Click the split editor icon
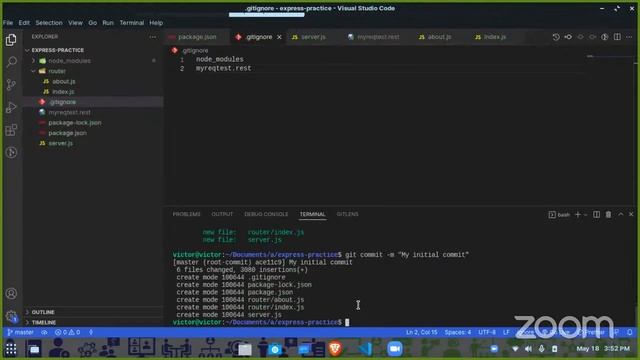The image size is (640, 360). coord(617,37)
